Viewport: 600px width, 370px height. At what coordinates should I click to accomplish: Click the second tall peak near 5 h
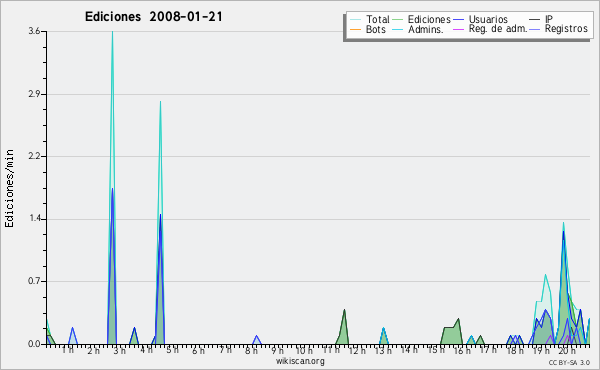pyautogui.click(x=160, y=103)
